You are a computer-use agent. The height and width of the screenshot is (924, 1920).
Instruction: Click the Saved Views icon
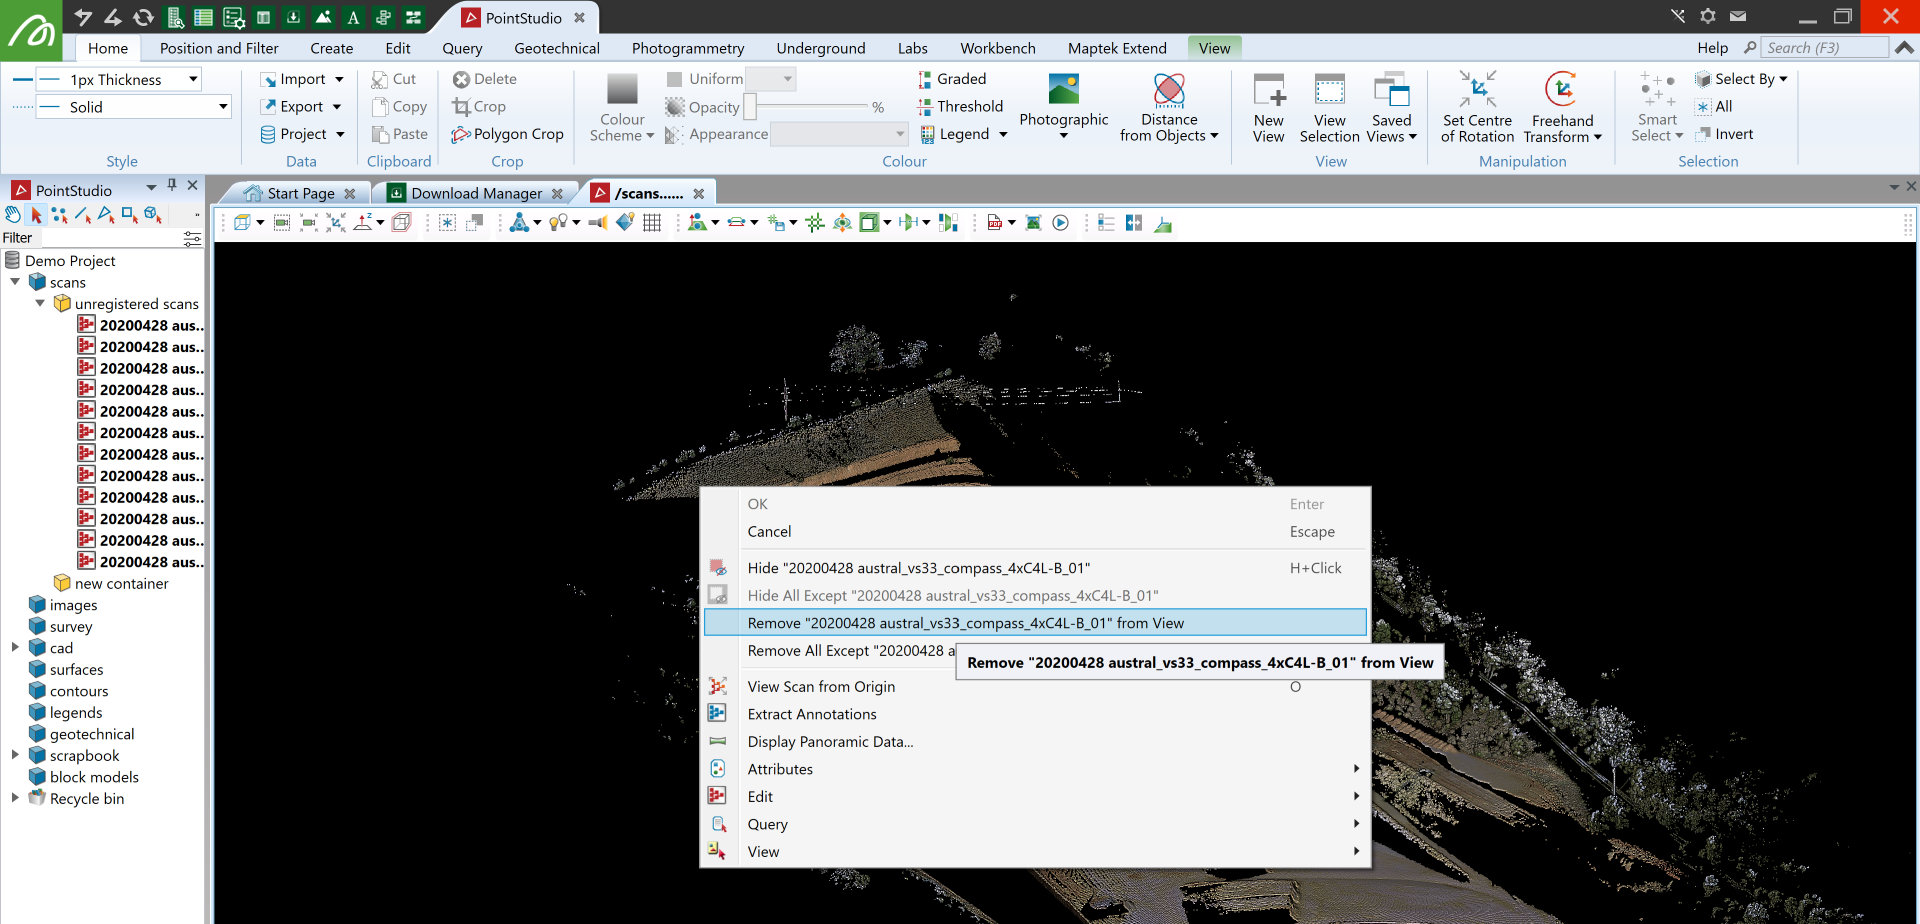(x=1391, y=91)
